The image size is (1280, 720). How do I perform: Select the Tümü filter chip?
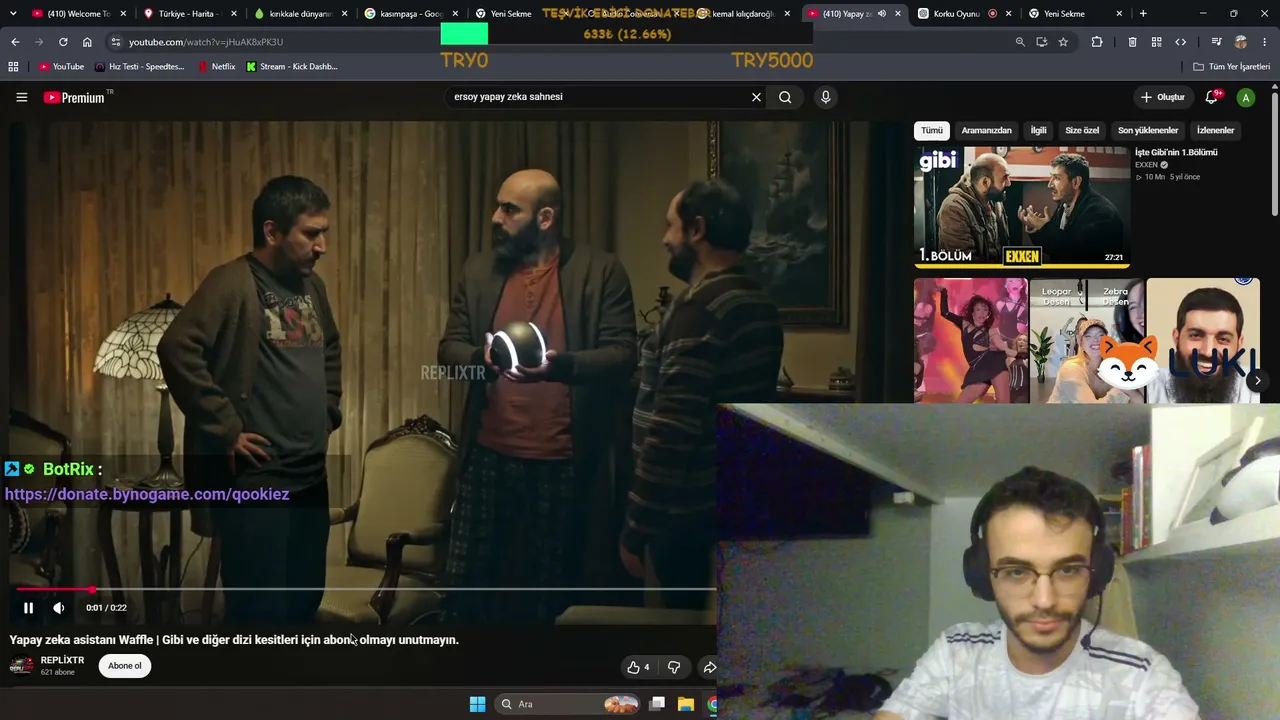coord(932,130)
